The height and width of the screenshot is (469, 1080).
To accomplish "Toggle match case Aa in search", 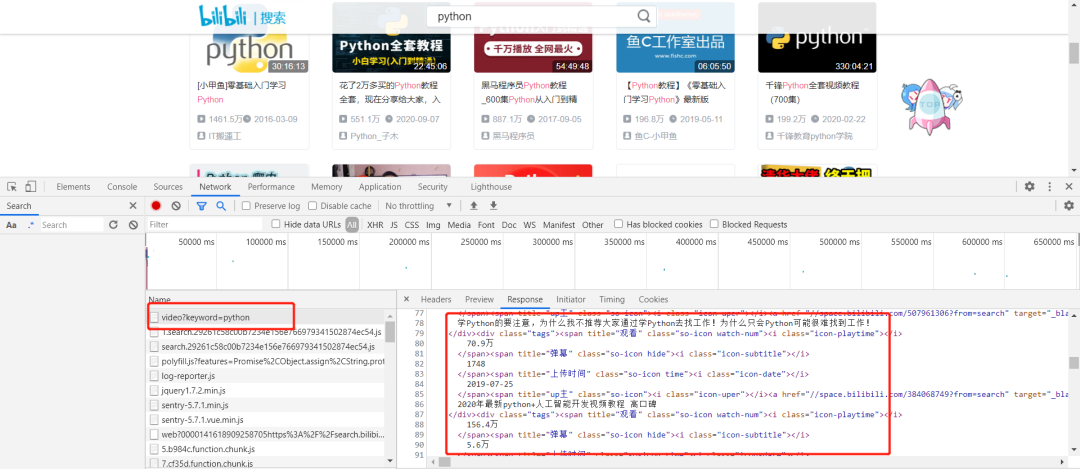I will pyautogui.click(x=12, y=225).
